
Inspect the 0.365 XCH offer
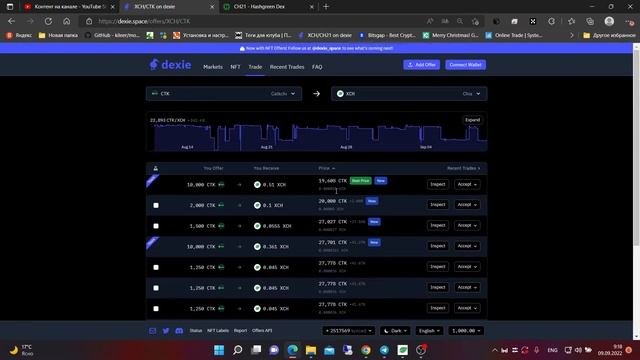pos(438,246)
